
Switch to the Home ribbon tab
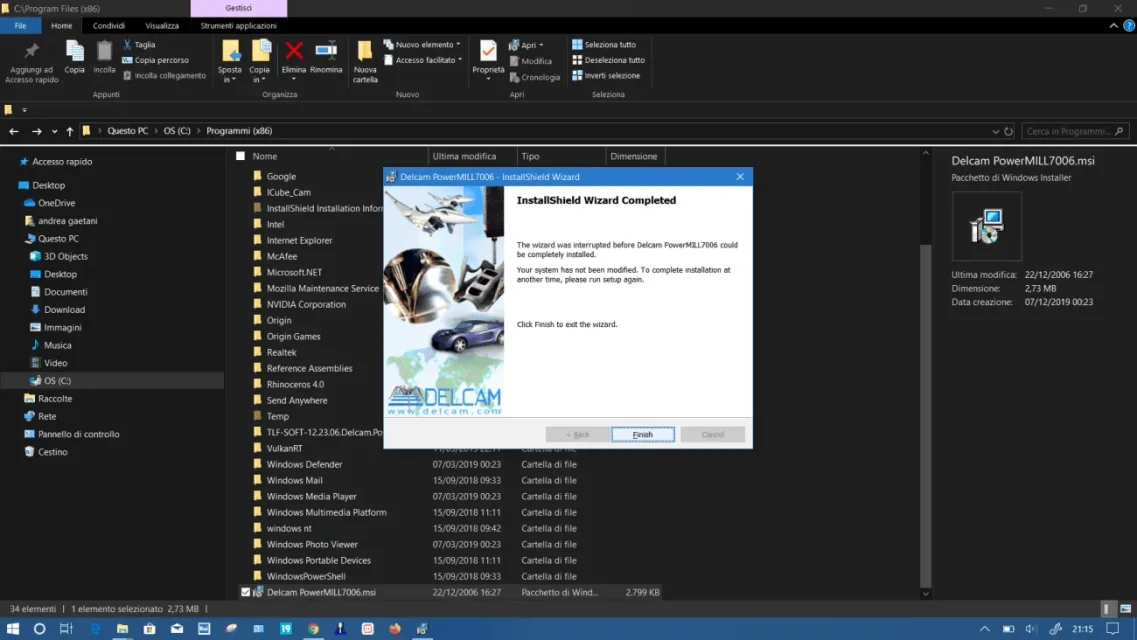tap(62, 25)
